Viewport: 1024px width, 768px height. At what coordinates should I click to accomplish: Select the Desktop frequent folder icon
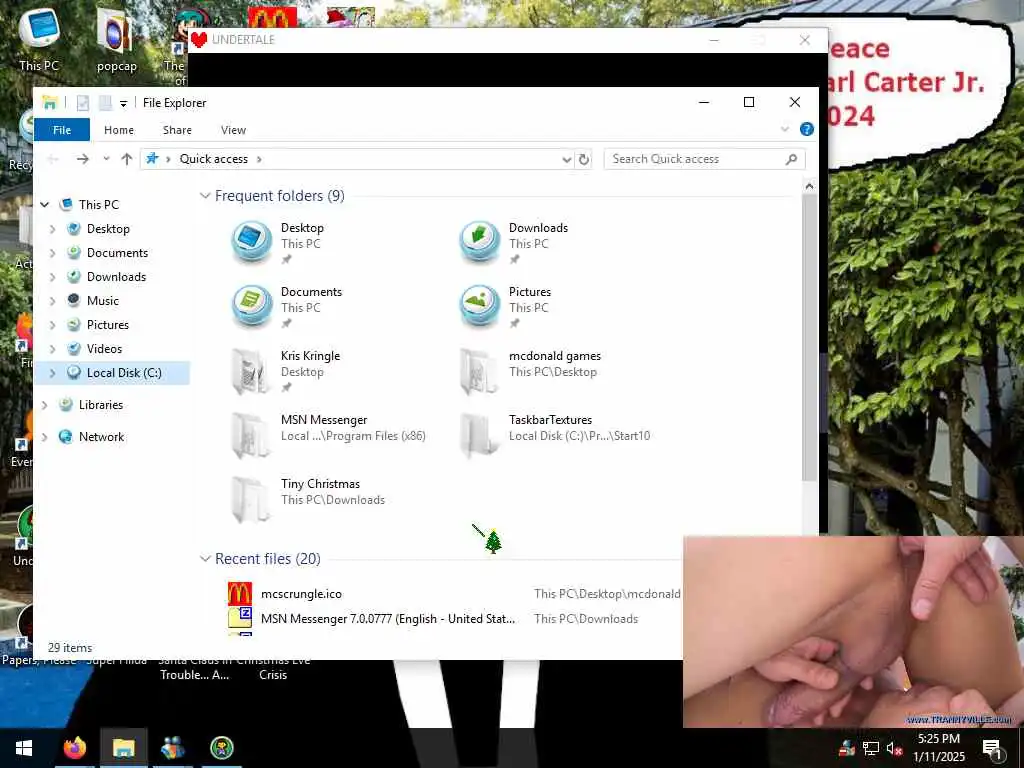pyautogui.click(x=252, y=242)
